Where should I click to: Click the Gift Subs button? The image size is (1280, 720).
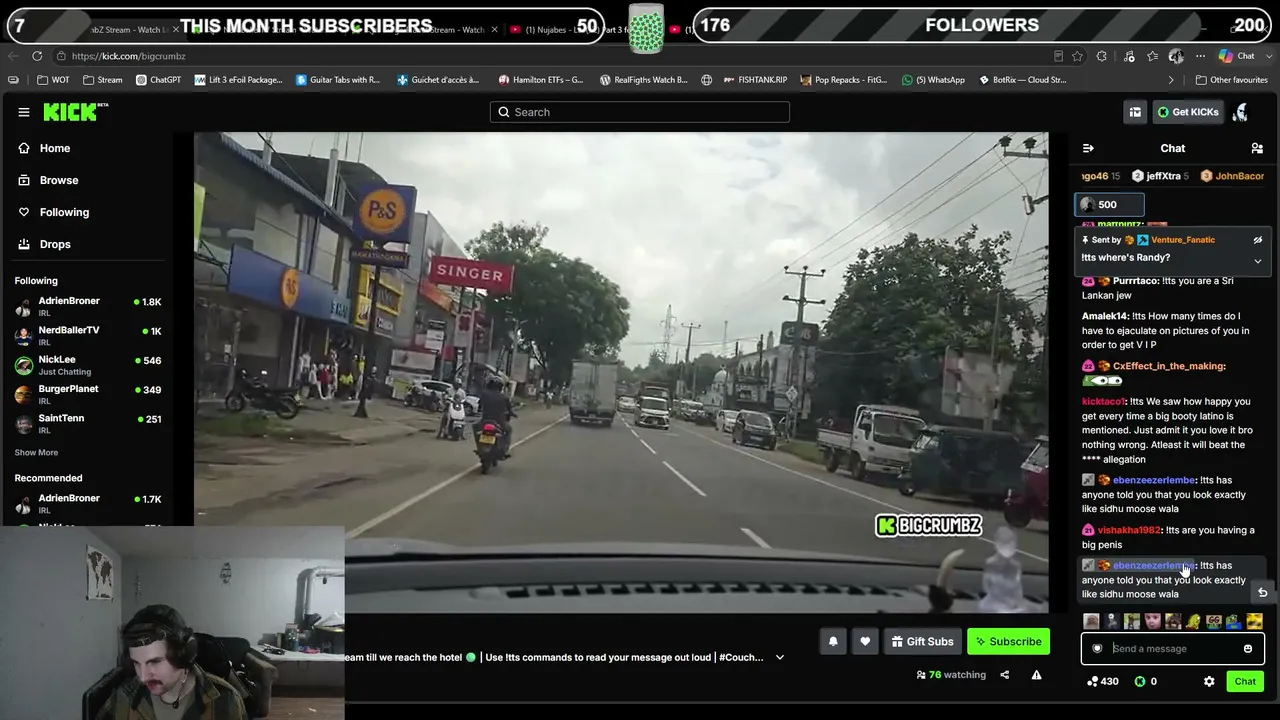click(x=922, y=642)
